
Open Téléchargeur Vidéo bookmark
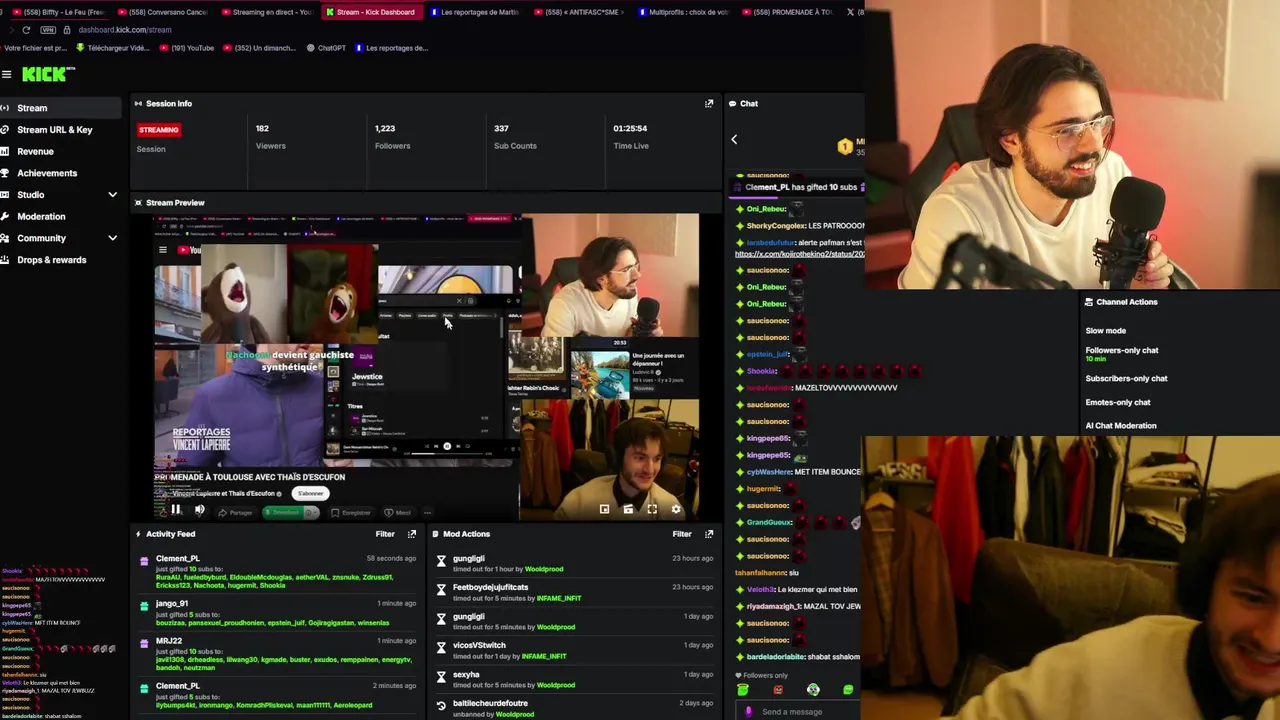click(112, 48)
